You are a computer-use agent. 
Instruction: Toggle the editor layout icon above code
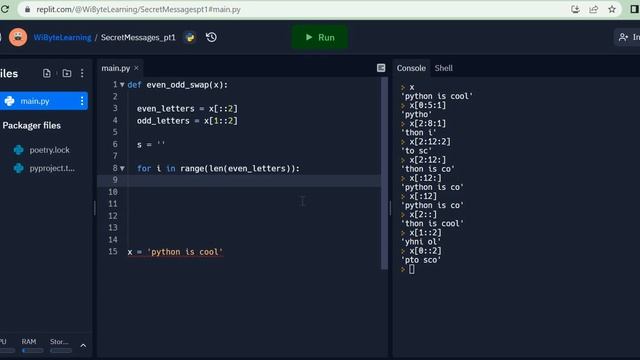point(381,68)
